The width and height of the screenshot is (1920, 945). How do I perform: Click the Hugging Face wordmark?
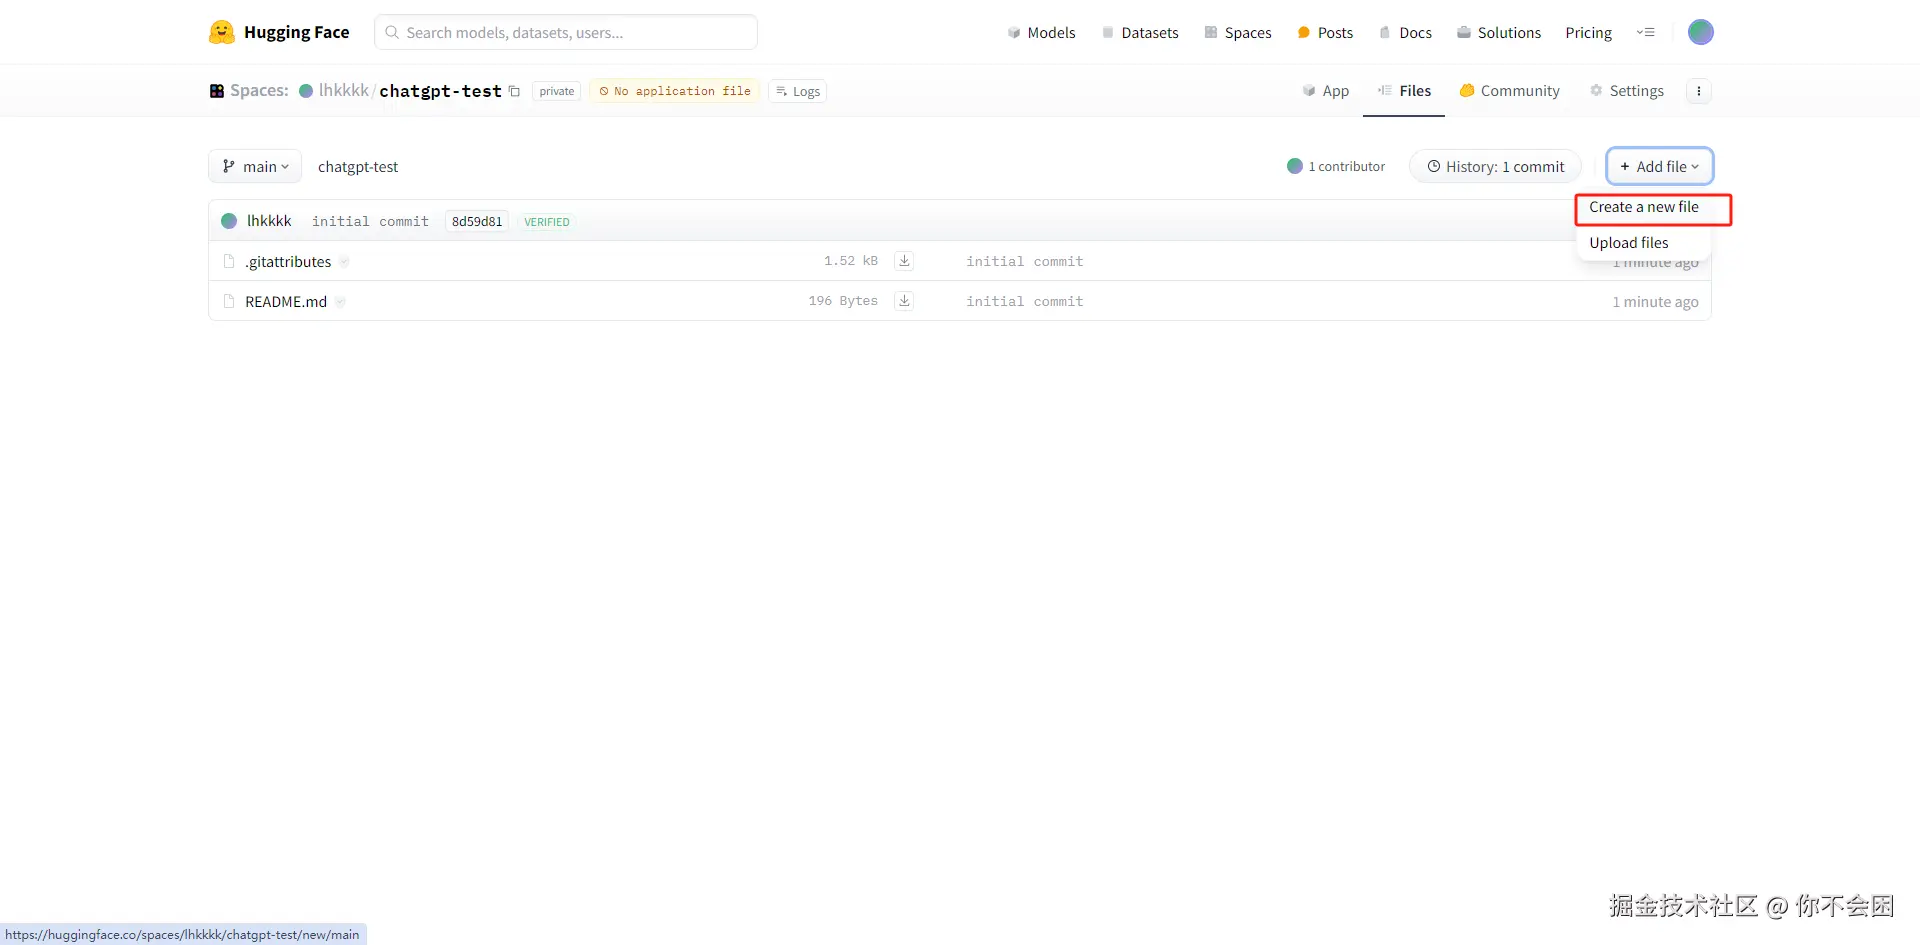pos(297,32)
